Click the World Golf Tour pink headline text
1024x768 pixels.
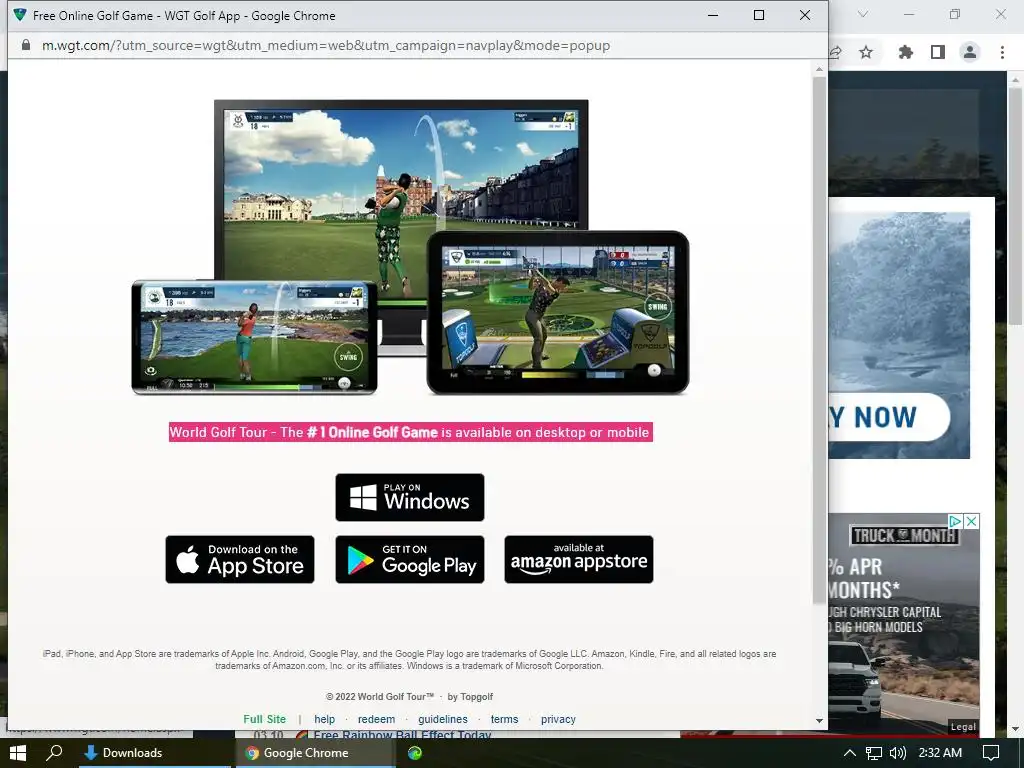click(410, 432)
